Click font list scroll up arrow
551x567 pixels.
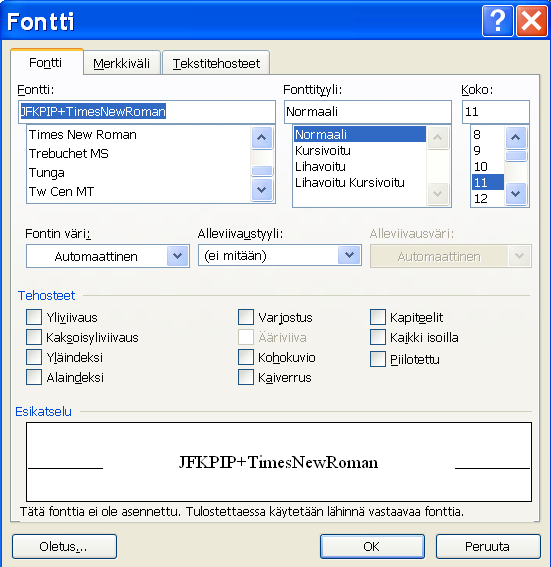pyautogui.click(x=262, y=137)
